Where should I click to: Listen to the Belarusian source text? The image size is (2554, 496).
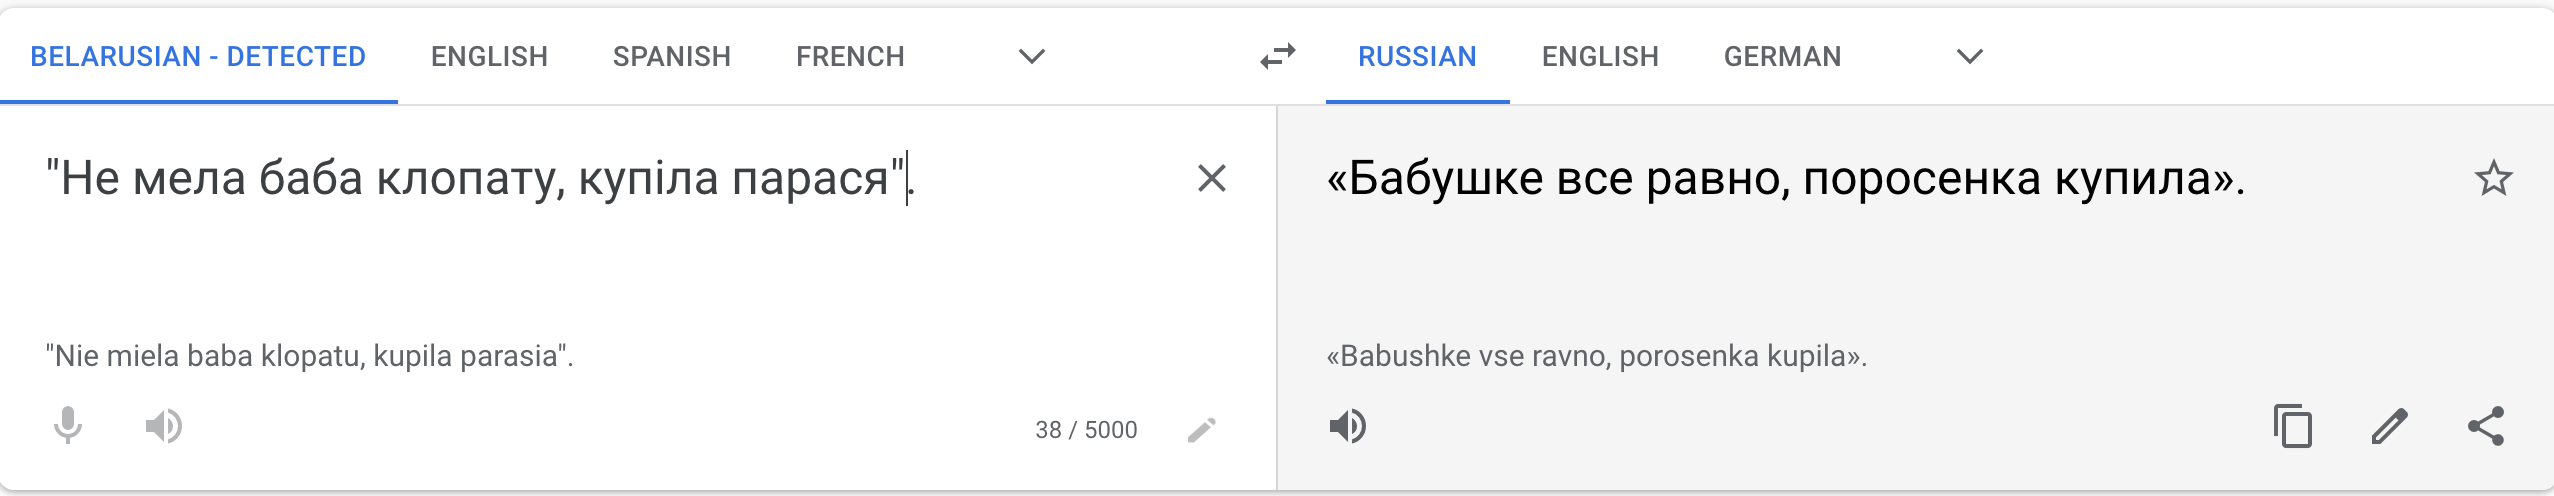click(163, 426)
